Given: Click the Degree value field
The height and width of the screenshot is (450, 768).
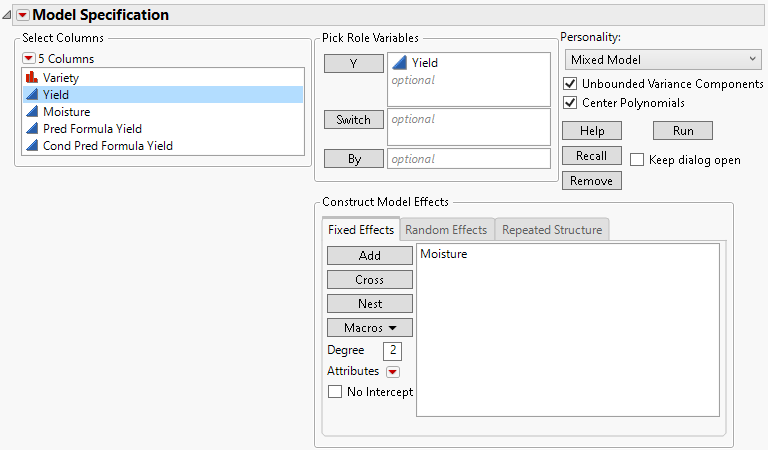Looking at the screenshot, I should click(x=392, y=351).
